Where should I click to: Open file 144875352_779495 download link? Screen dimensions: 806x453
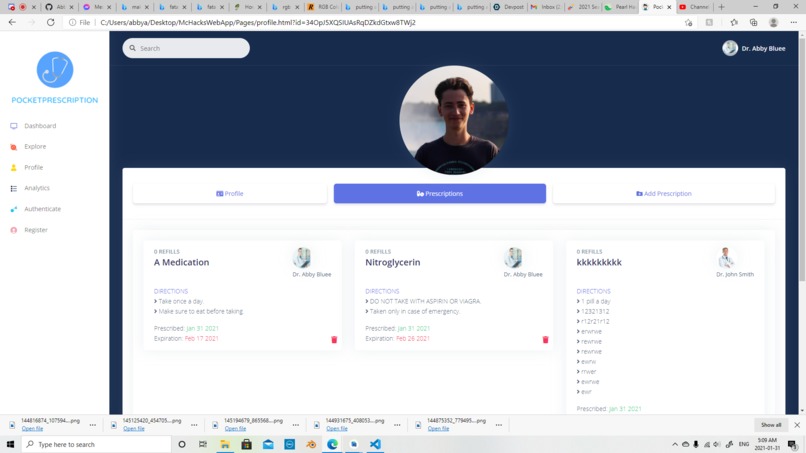pos(438,428)
